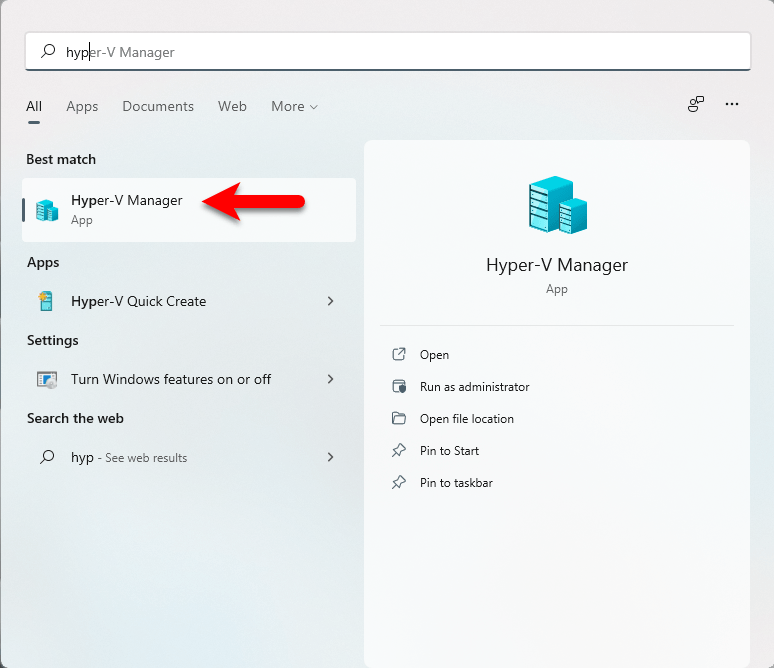Viewport: 774px width, 668px height.
Task: Click inside the search text field
Action: (x=388, y=51)
